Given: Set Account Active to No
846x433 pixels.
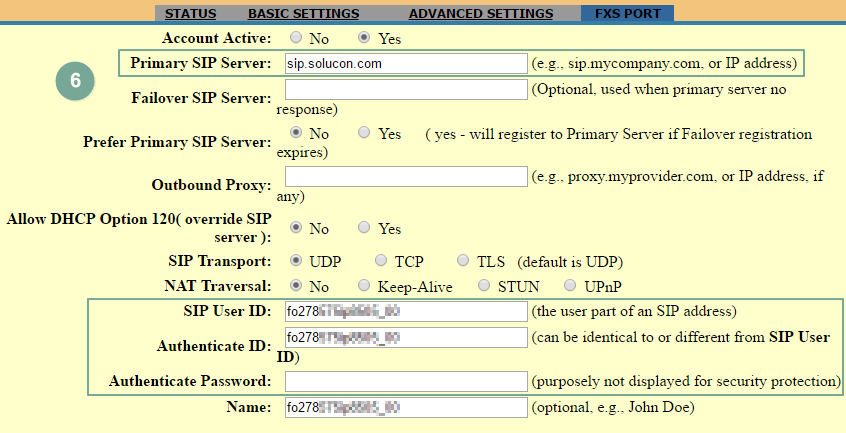Looking at the screenshot, I should (295, 38).
